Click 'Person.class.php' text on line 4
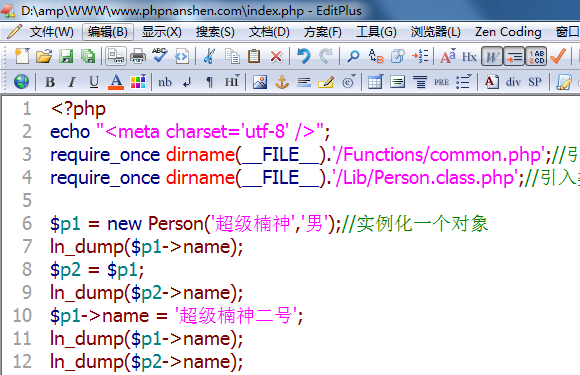This screenshot has height=375, width=580. point(444,178)
